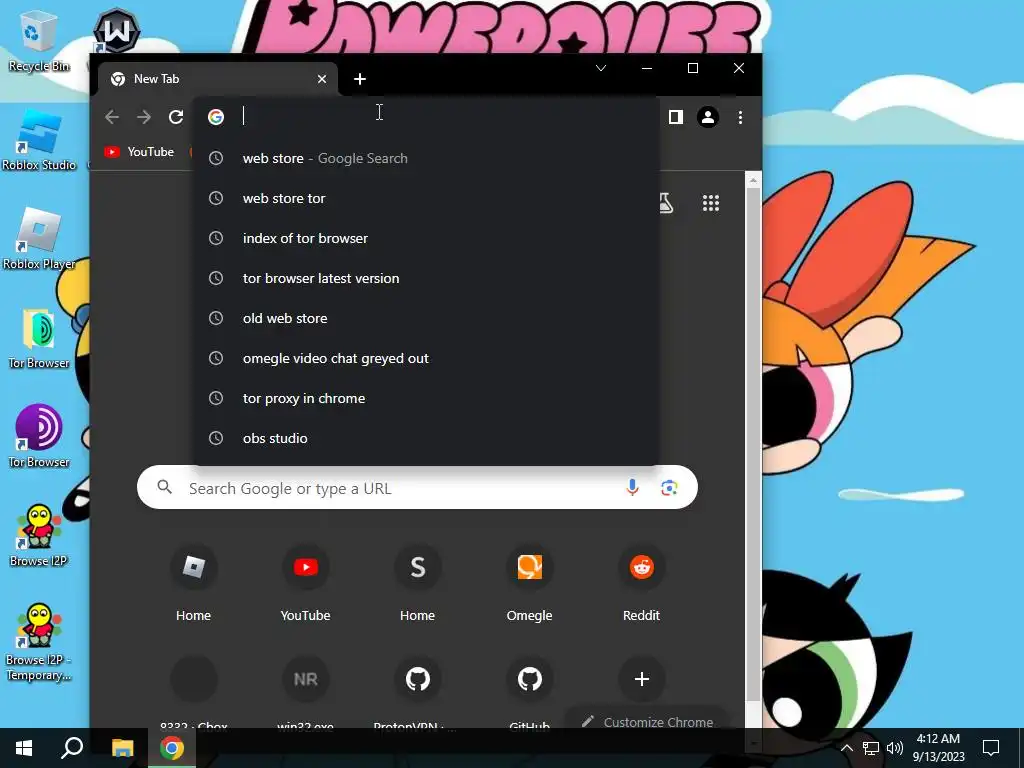Image resolution: width=1024 pixels, height=768 pixels.
Task: Open Roblox Studio desktop shortcut
Action: coord(39,140)
